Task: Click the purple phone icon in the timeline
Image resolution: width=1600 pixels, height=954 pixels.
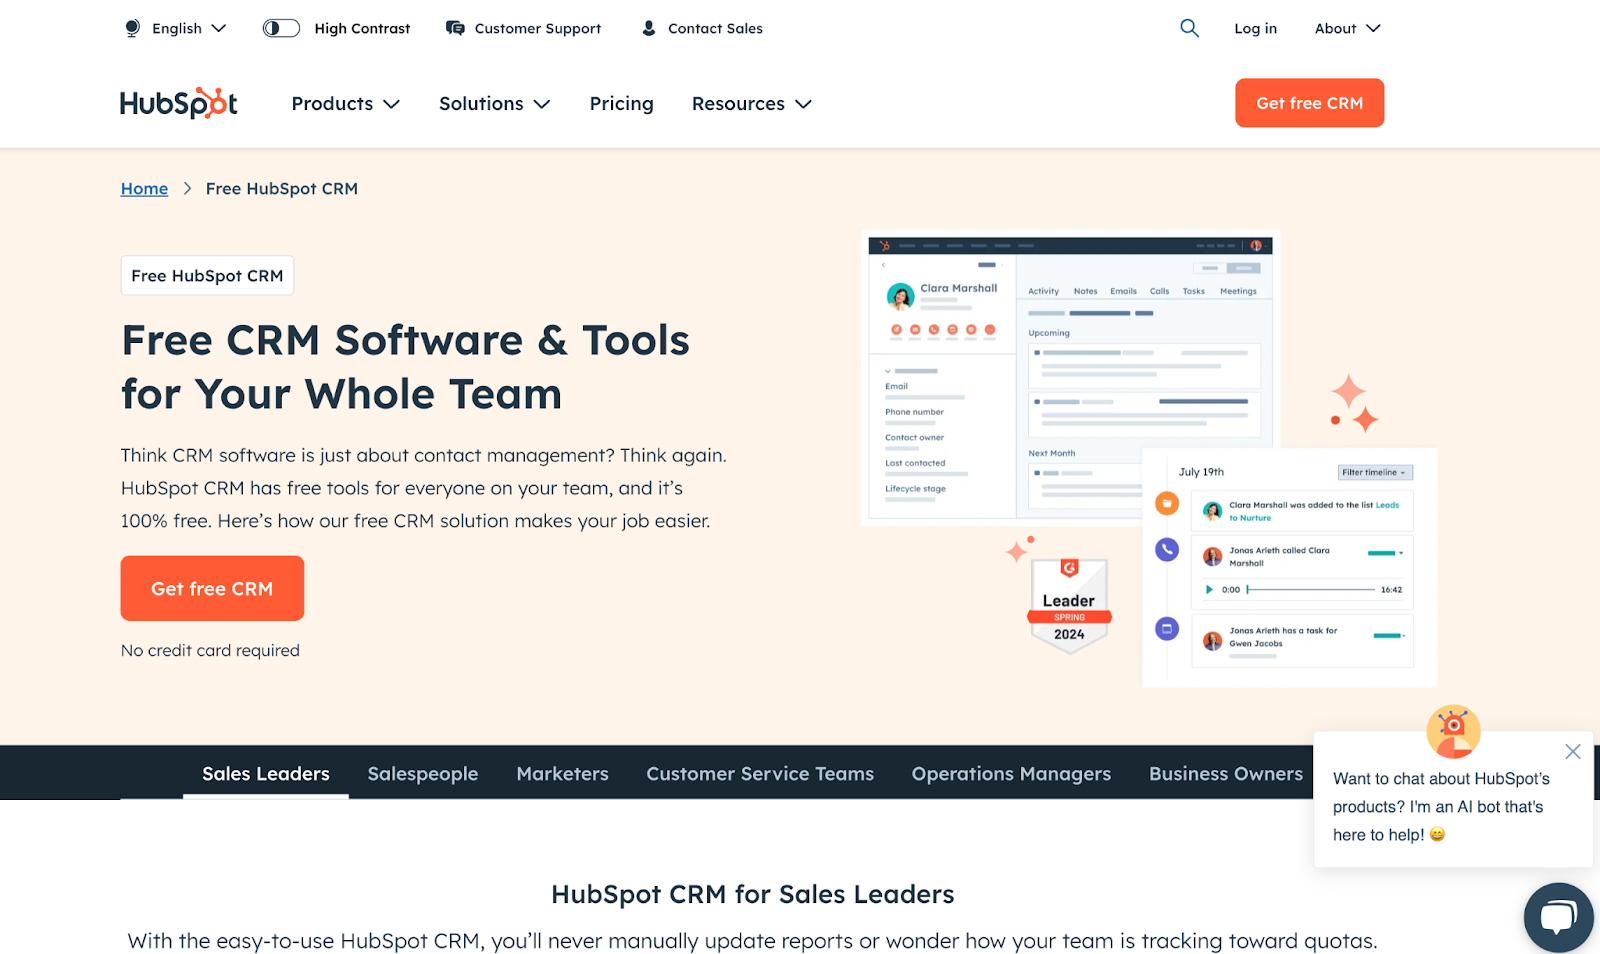Action: 1166,549
